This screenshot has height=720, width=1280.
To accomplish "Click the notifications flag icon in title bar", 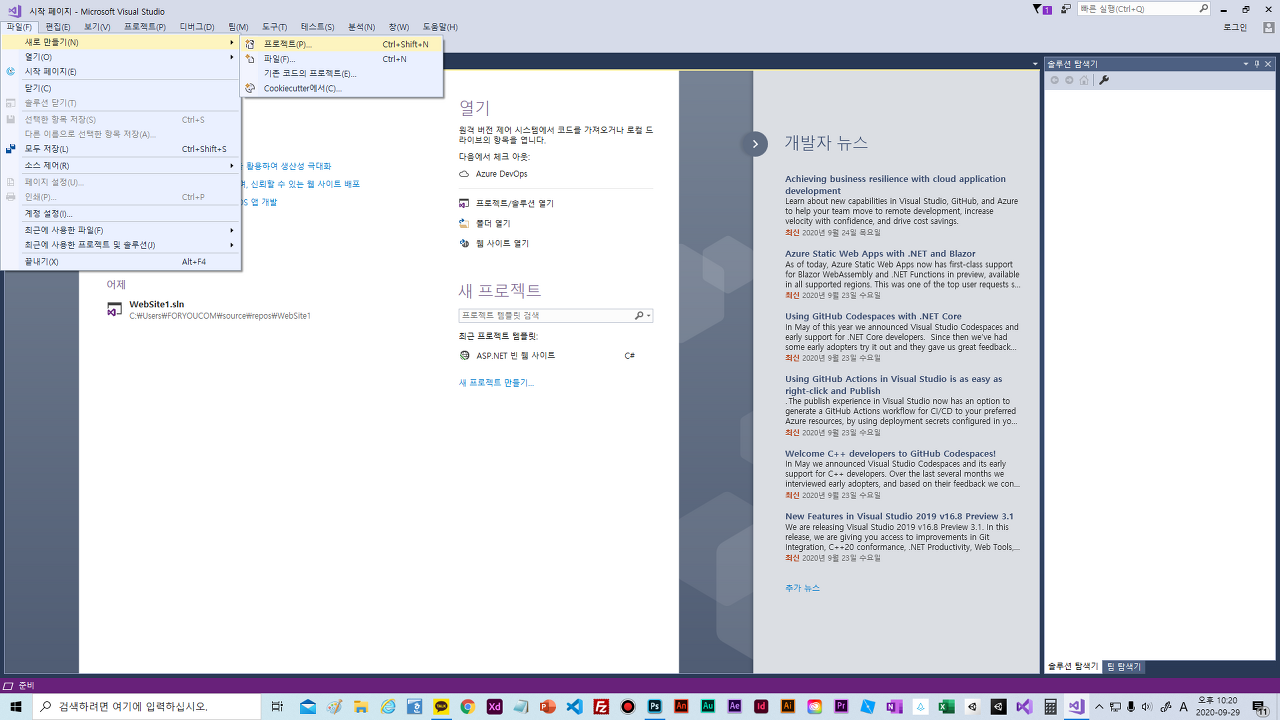I will click(1040, 9).
